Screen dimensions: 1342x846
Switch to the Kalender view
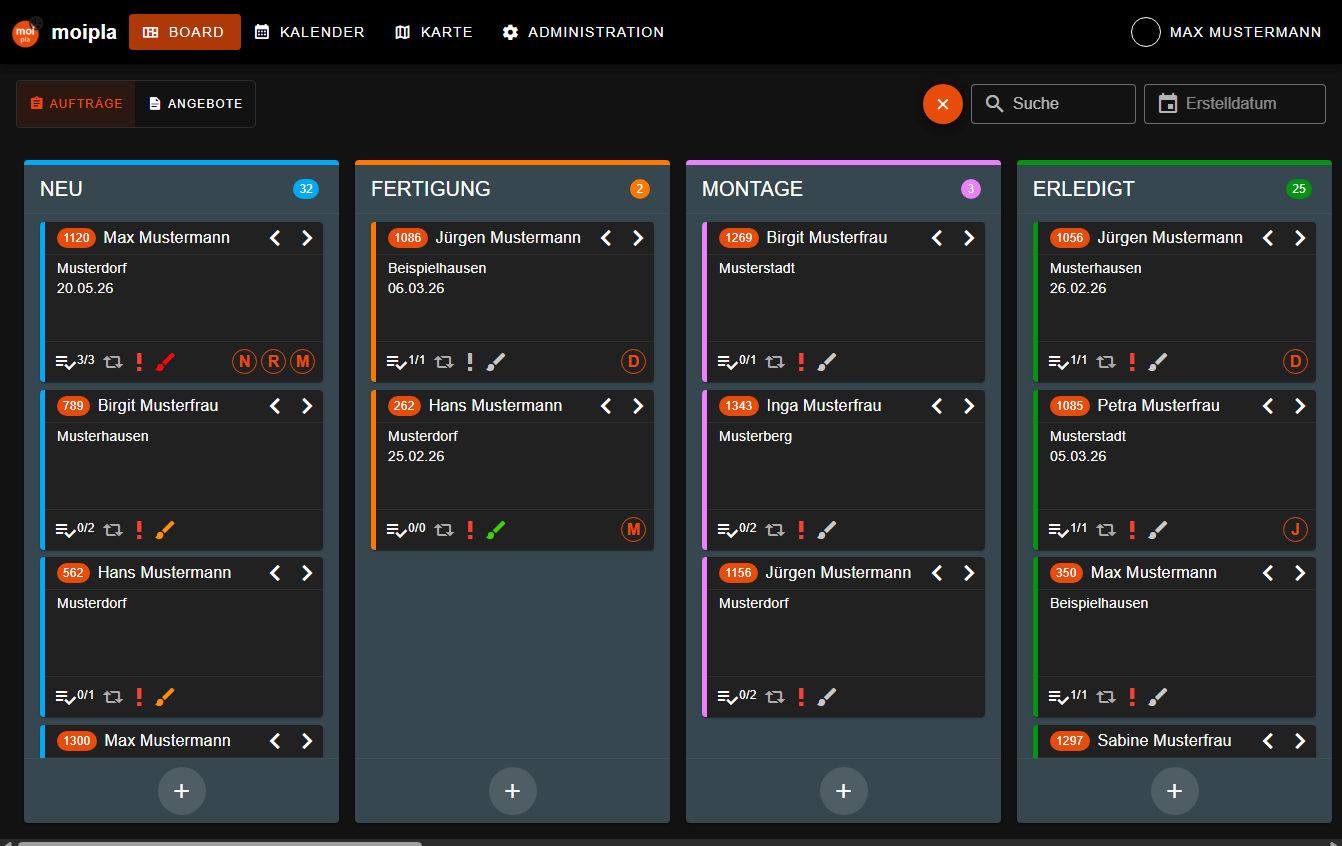(310, 32)
